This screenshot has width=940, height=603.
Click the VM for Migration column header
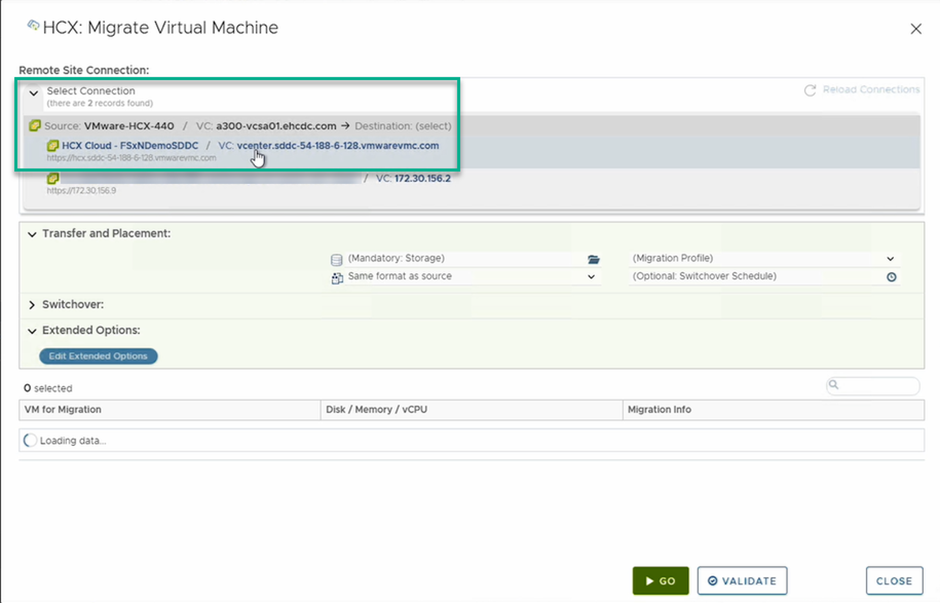click(170, 409)
